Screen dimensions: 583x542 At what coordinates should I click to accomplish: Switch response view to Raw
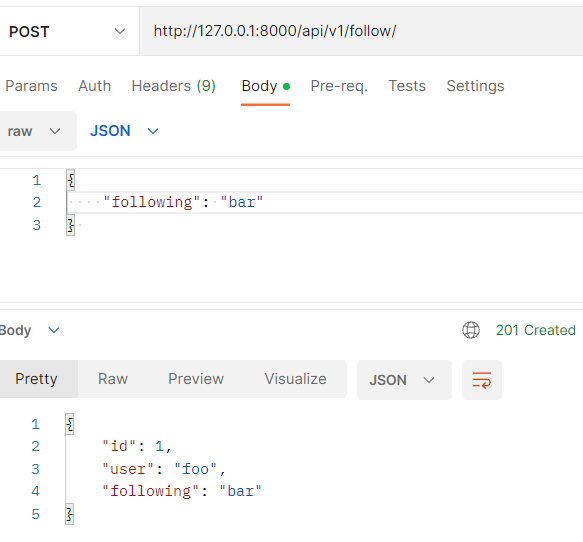coord(113,379)
